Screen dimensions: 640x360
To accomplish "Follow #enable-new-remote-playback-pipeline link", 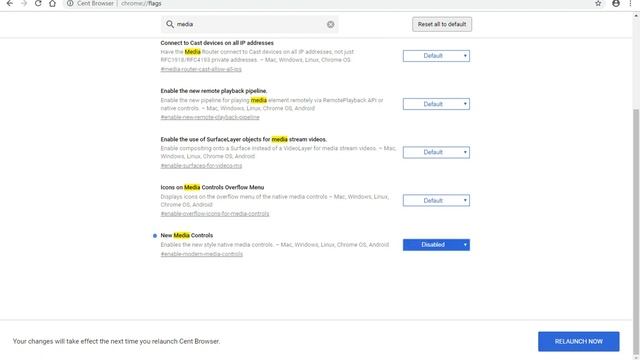I will [210, 117].
